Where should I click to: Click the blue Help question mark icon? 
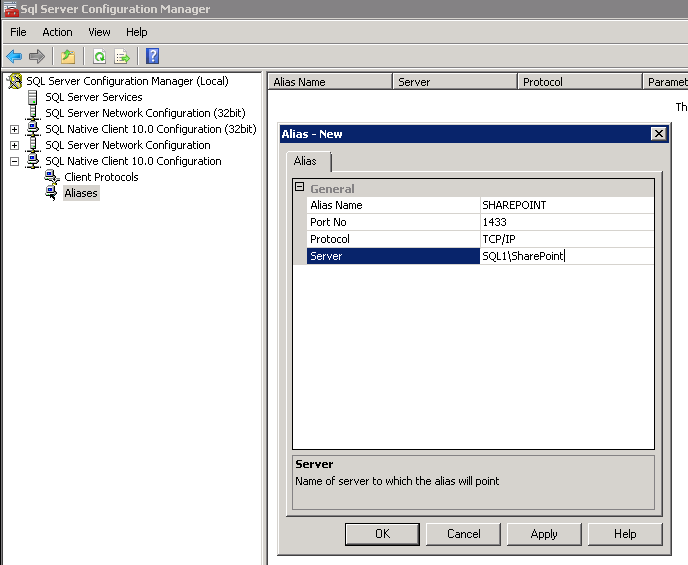pyautogui.click(x=152, y=56)
